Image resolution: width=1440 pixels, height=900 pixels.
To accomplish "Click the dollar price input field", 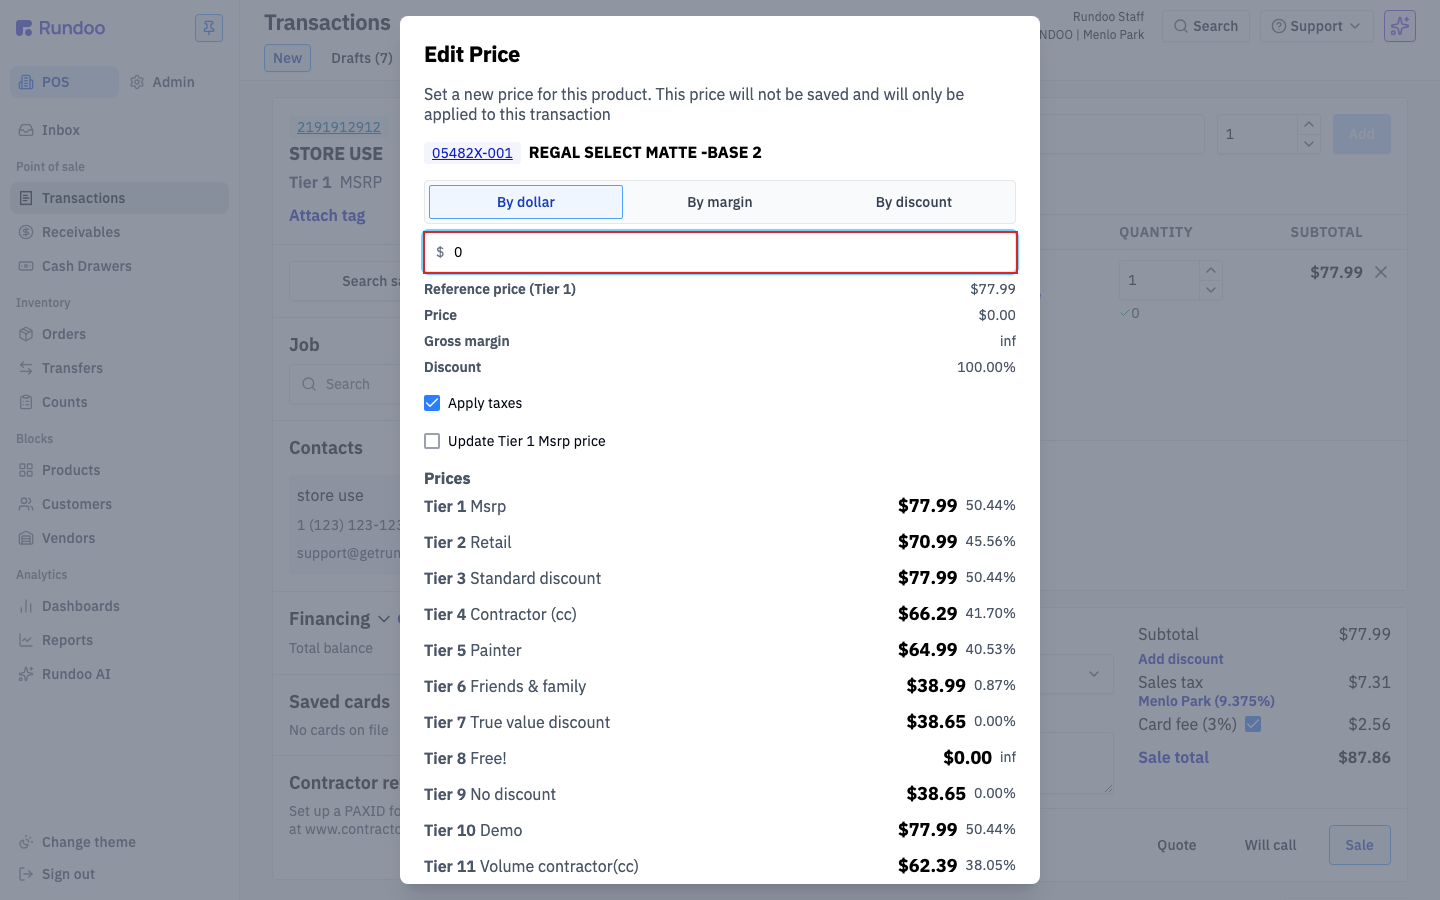I will click(x=720, y=252).
